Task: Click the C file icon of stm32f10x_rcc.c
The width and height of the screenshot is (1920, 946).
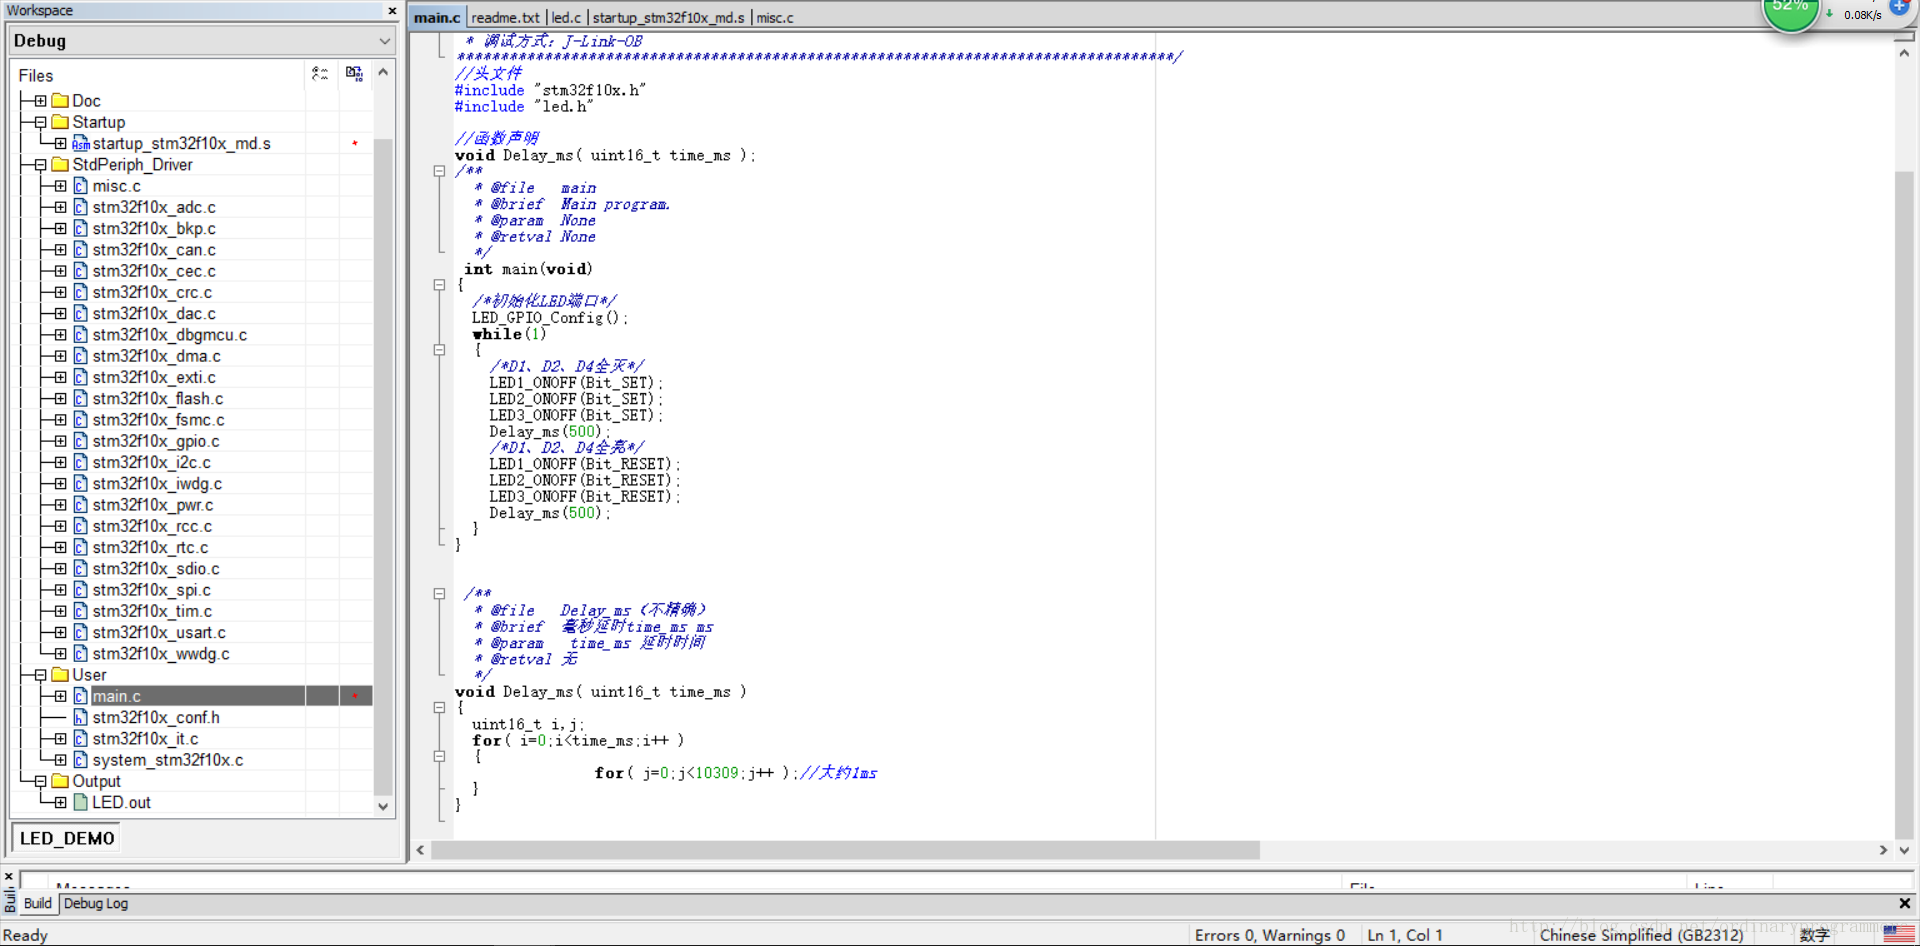Action: pos(81,526)
